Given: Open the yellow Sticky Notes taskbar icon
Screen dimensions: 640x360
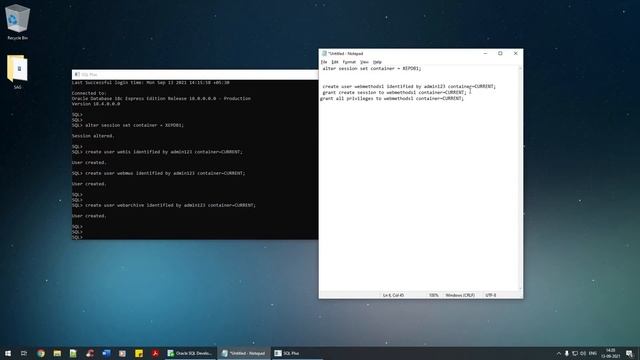Looking at the screenshot, I should click(139, 353).
